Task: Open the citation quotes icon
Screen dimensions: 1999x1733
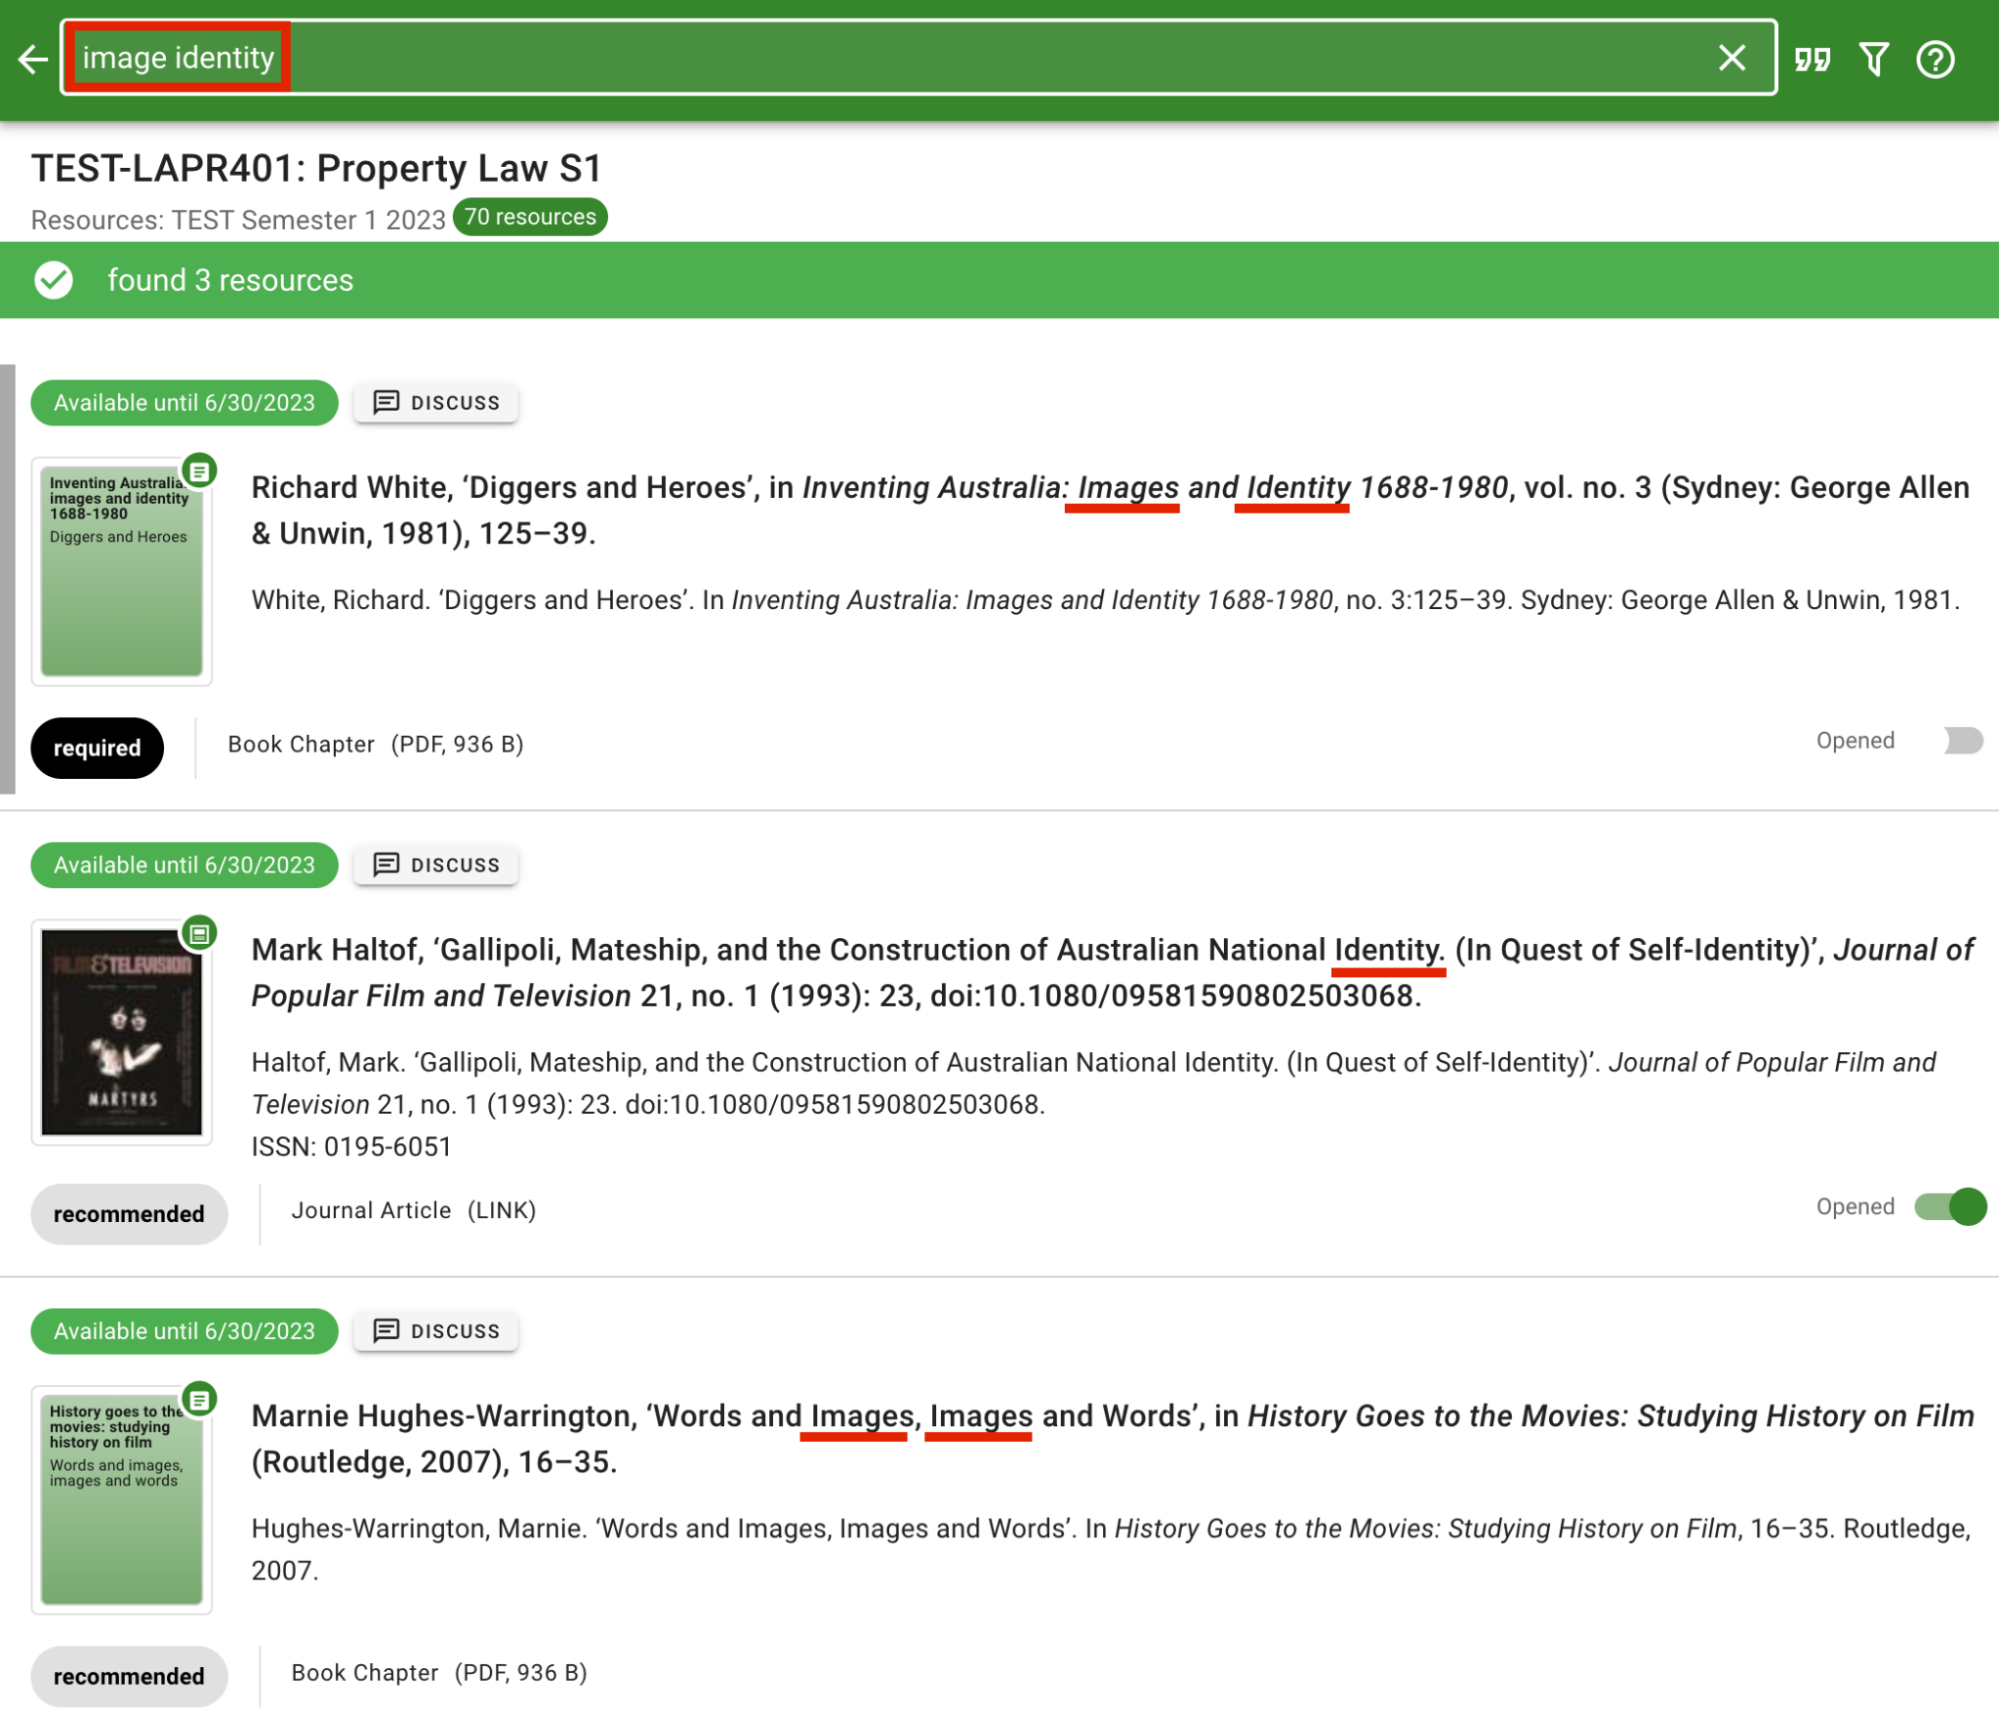Action: [1811, 59]
